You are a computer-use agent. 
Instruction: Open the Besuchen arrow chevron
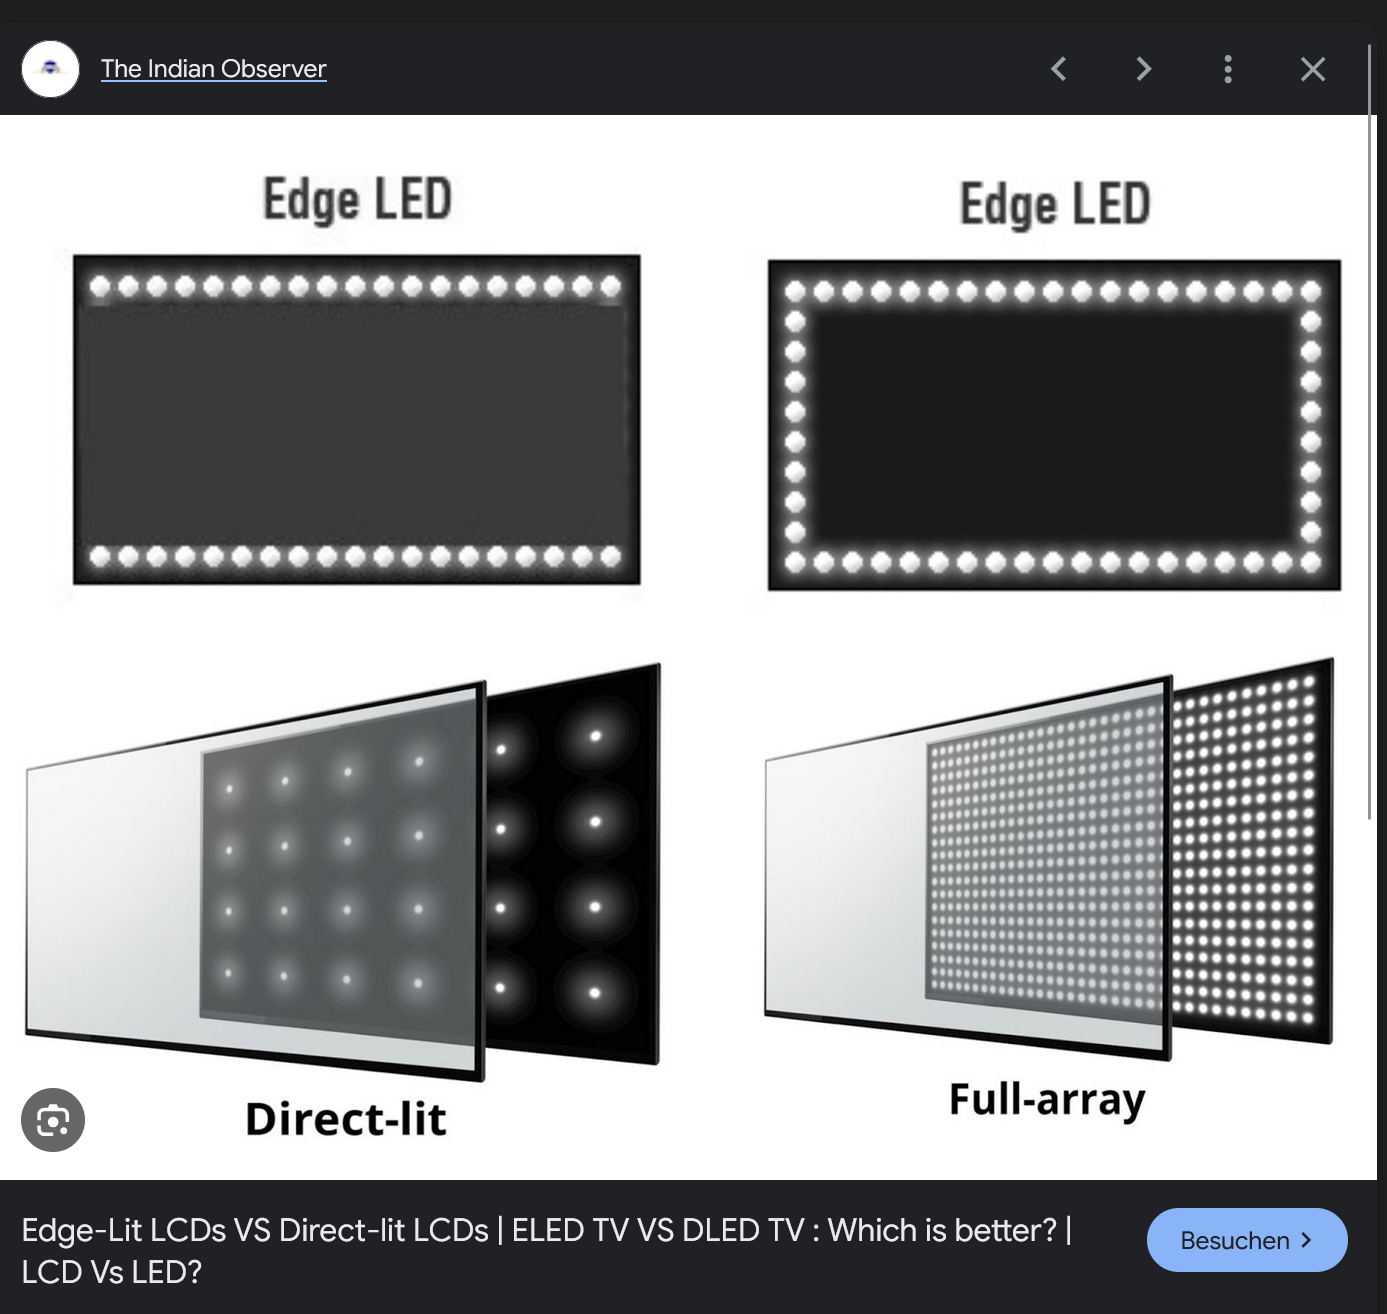[x=1305, y=1240]
